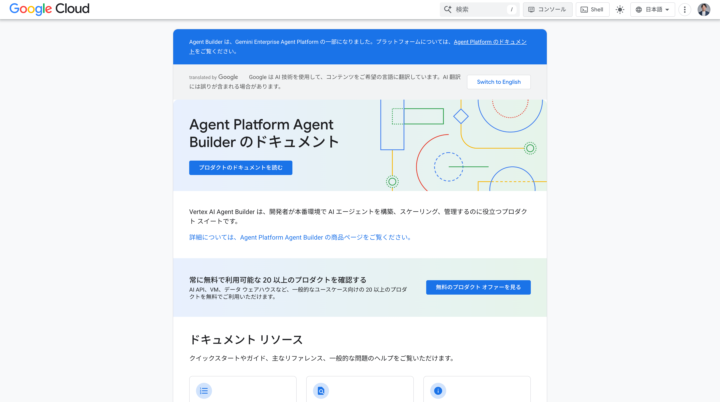
Task: Toggle the light/dark theme sun icon
Action: pyautogui.click(x=620, y=9)
